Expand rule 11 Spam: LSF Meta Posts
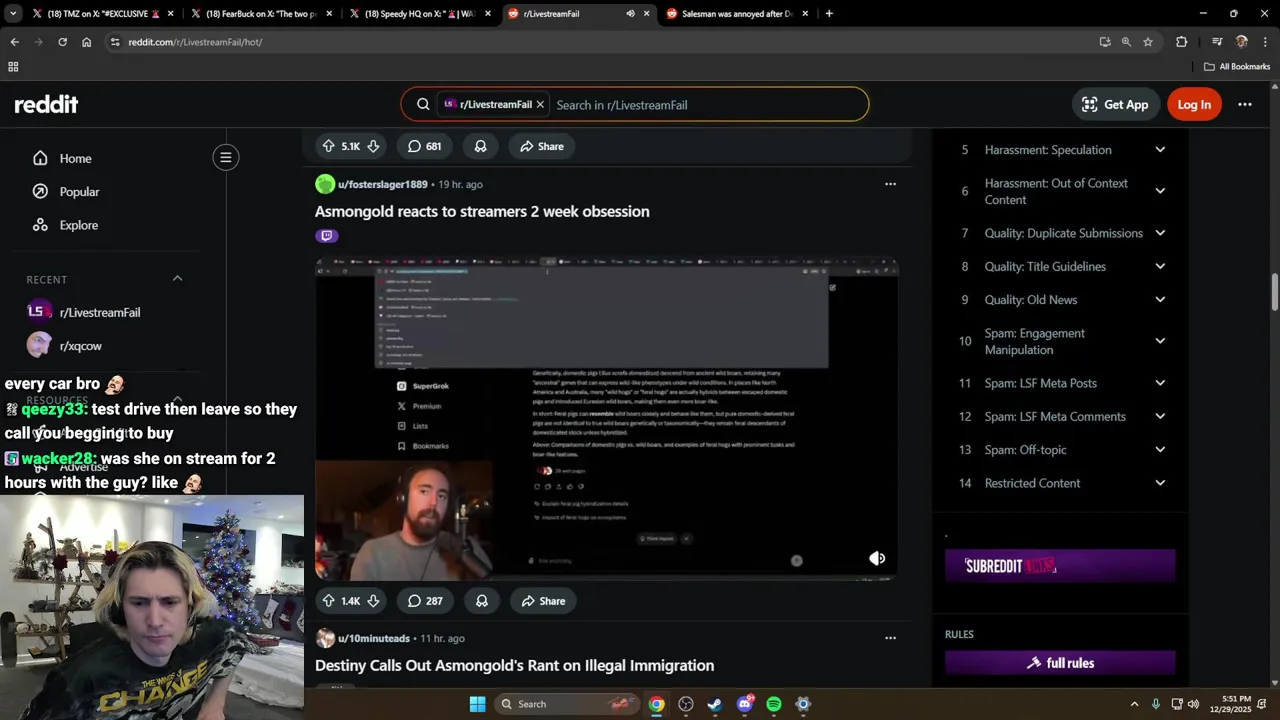The height and width of the screenshot is (720, 1280). click(x=1160, y=383)
